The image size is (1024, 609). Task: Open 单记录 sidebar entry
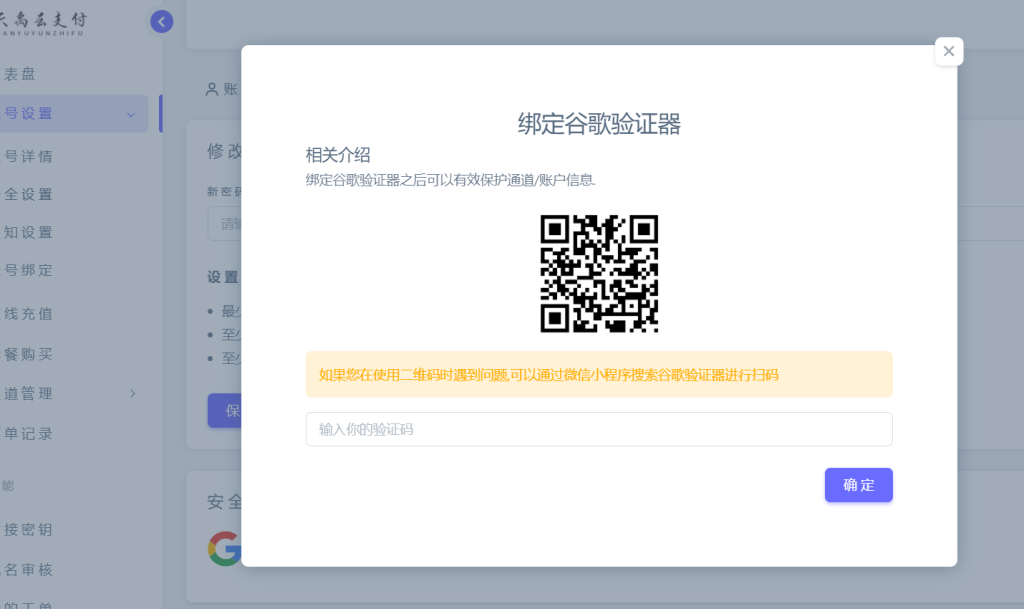tap(29, 434)
